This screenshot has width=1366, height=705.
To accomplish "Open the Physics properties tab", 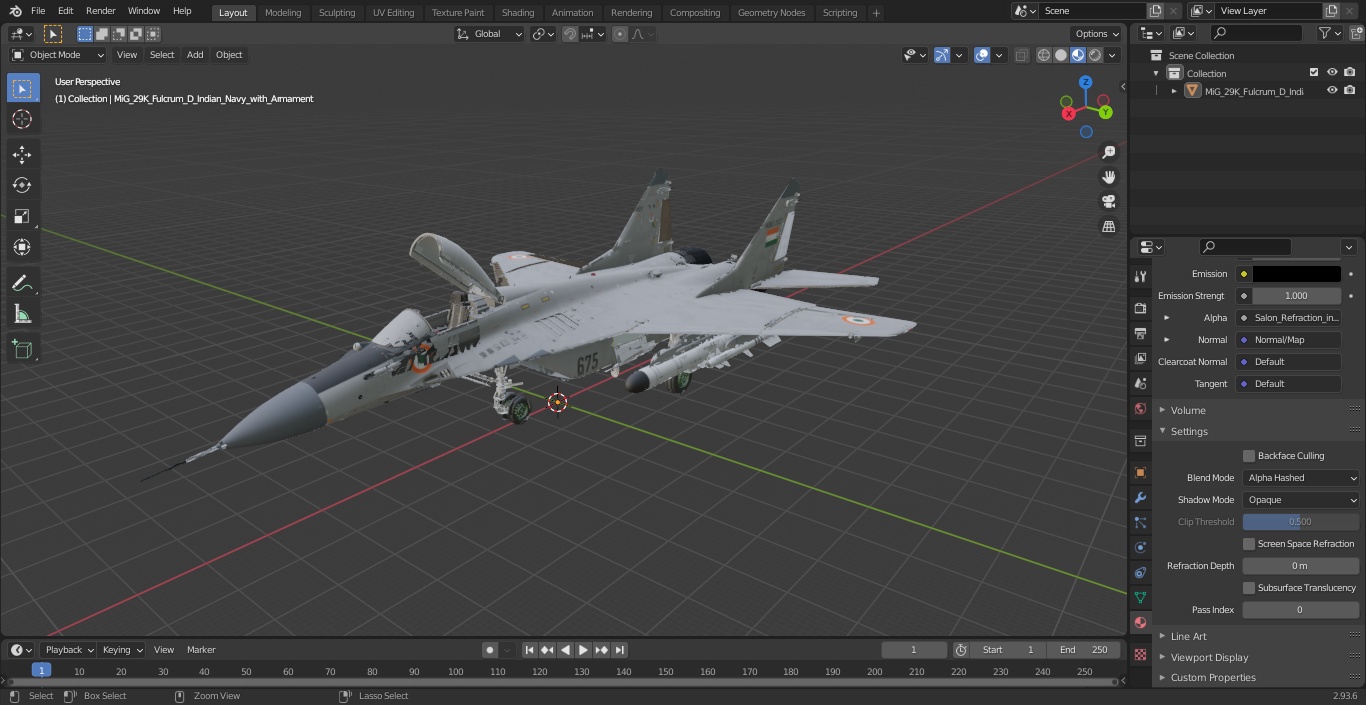I will point(1140,547).
